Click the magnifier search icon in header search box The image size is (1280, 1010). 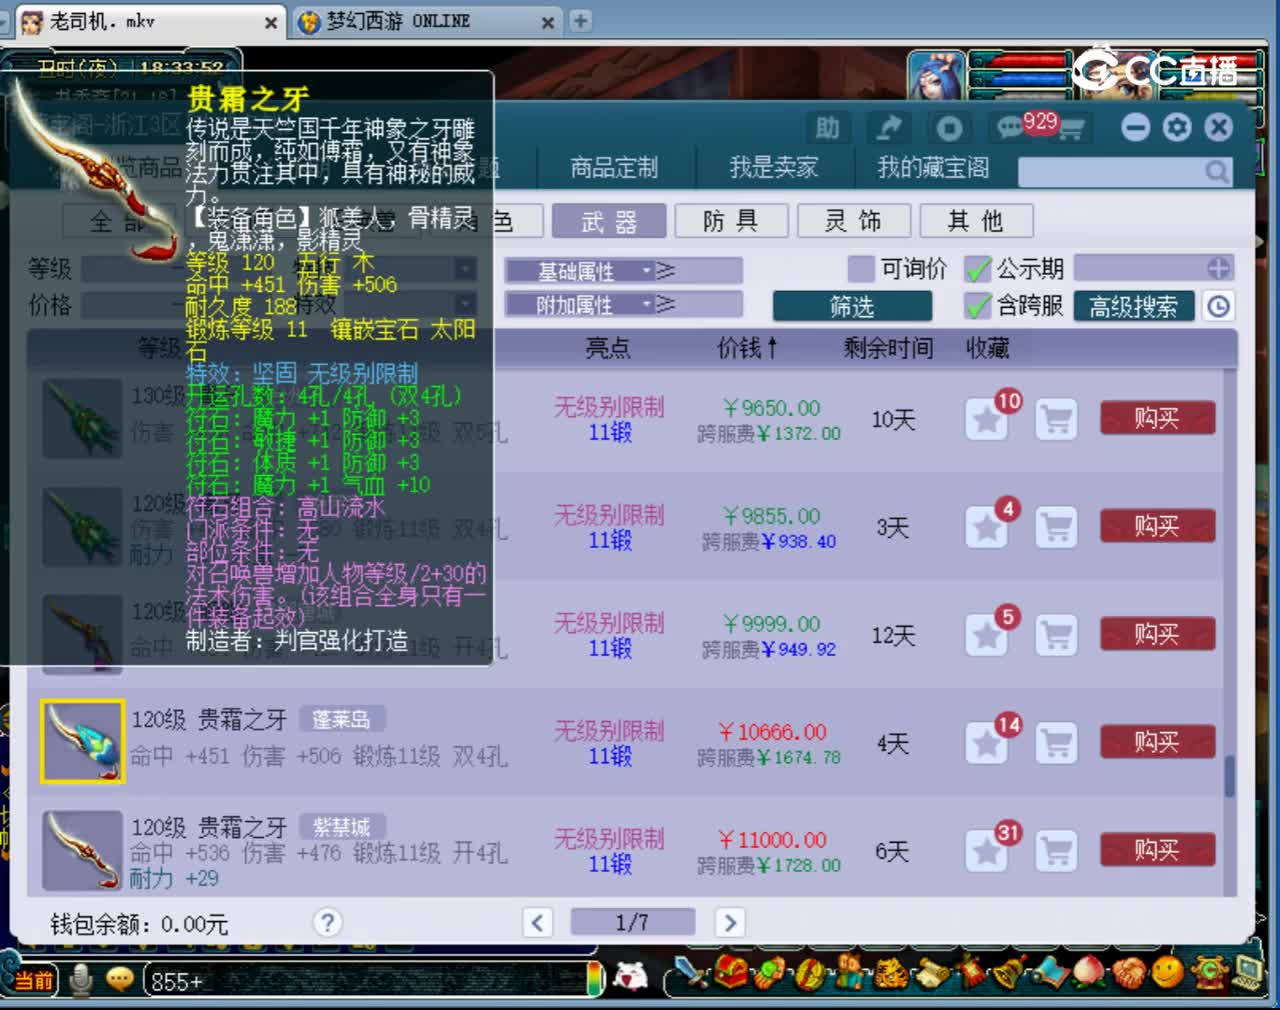(1216, 172)
